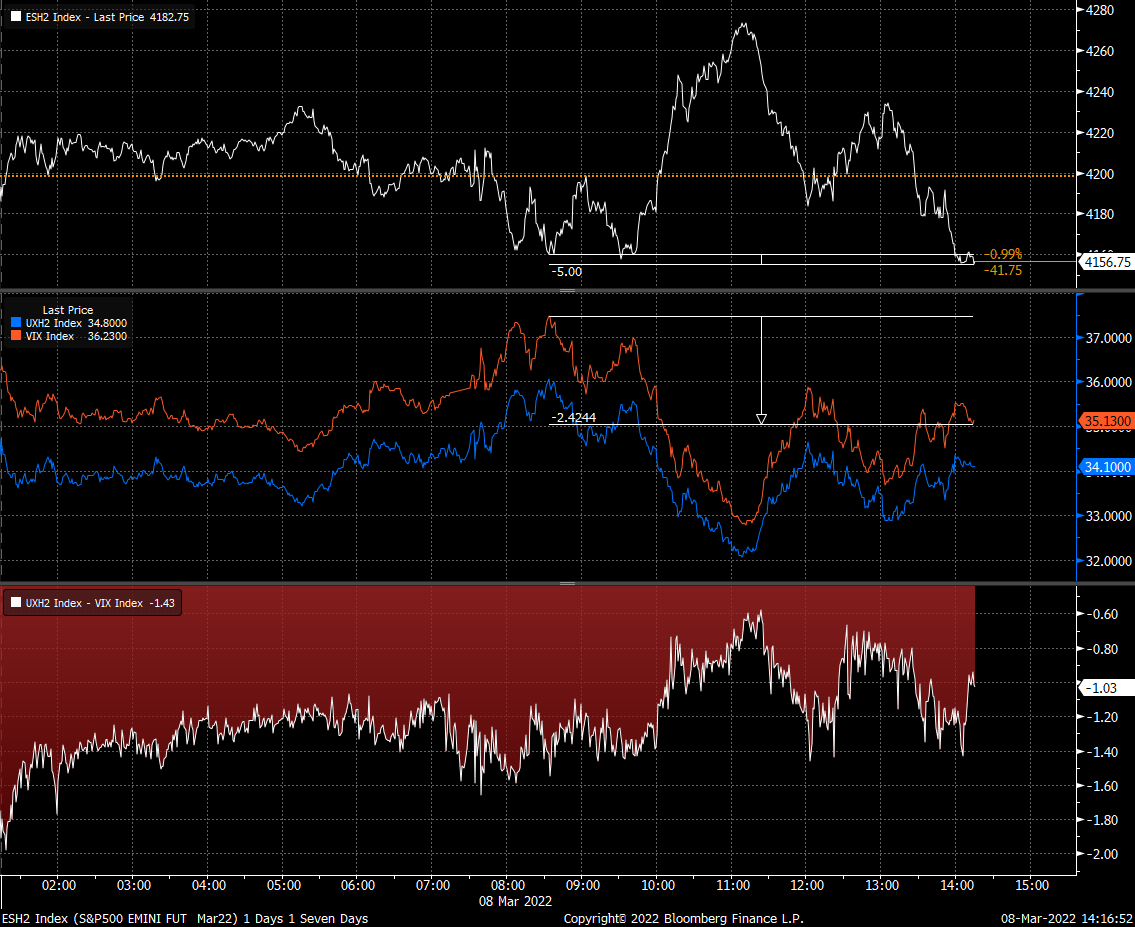Click the -2.4244 measurement annotation label
1135x927 pixels.
pos(573,418)
